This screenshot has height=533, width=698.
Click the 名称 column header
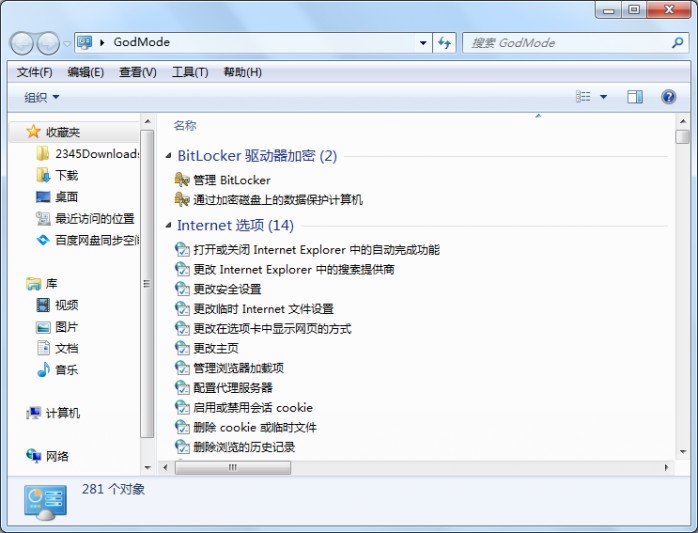tap(185, 126)
